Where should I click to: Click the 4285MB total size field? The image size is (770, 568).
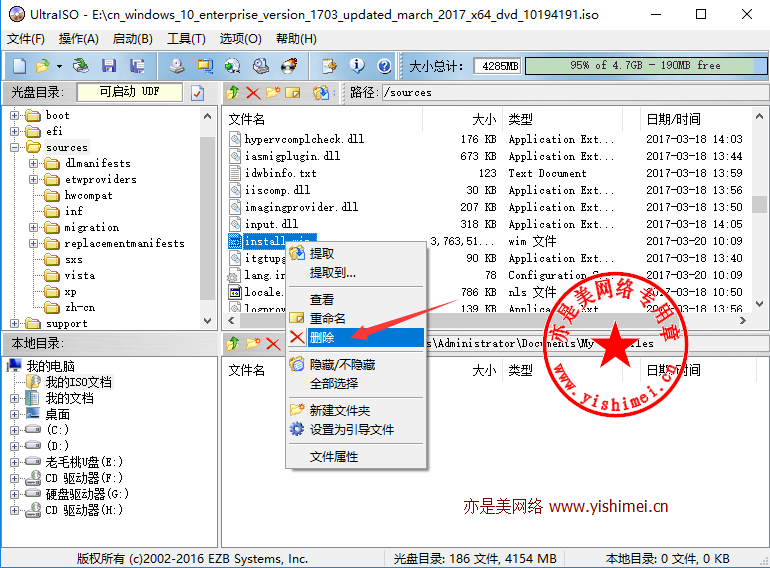[x=497, y=66]
